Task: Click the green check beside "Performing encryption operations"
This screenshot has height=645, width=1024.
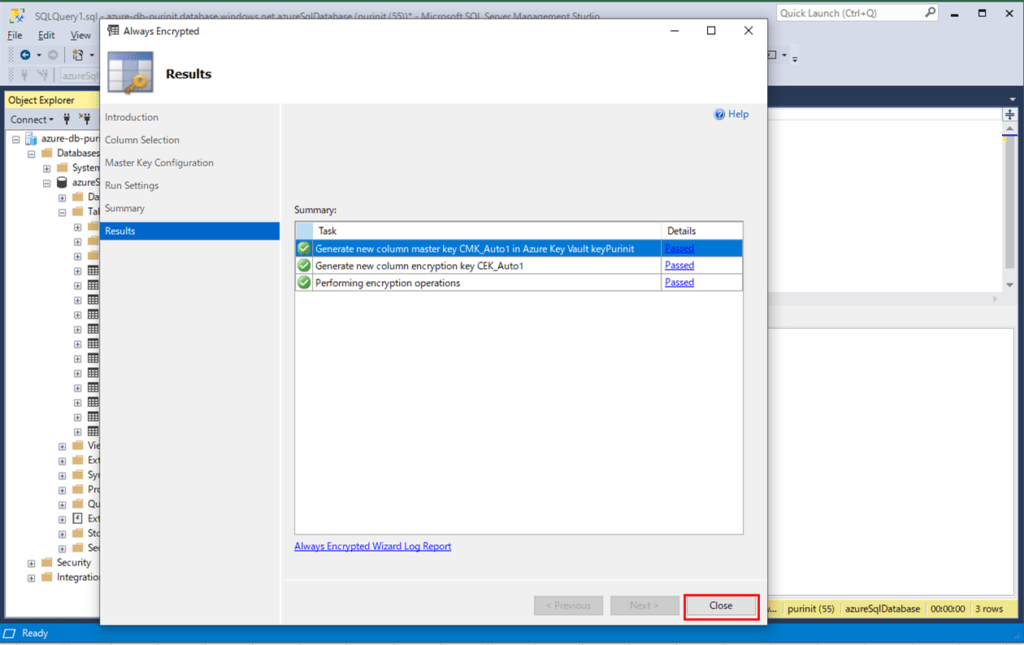Action: coord(303,282)
